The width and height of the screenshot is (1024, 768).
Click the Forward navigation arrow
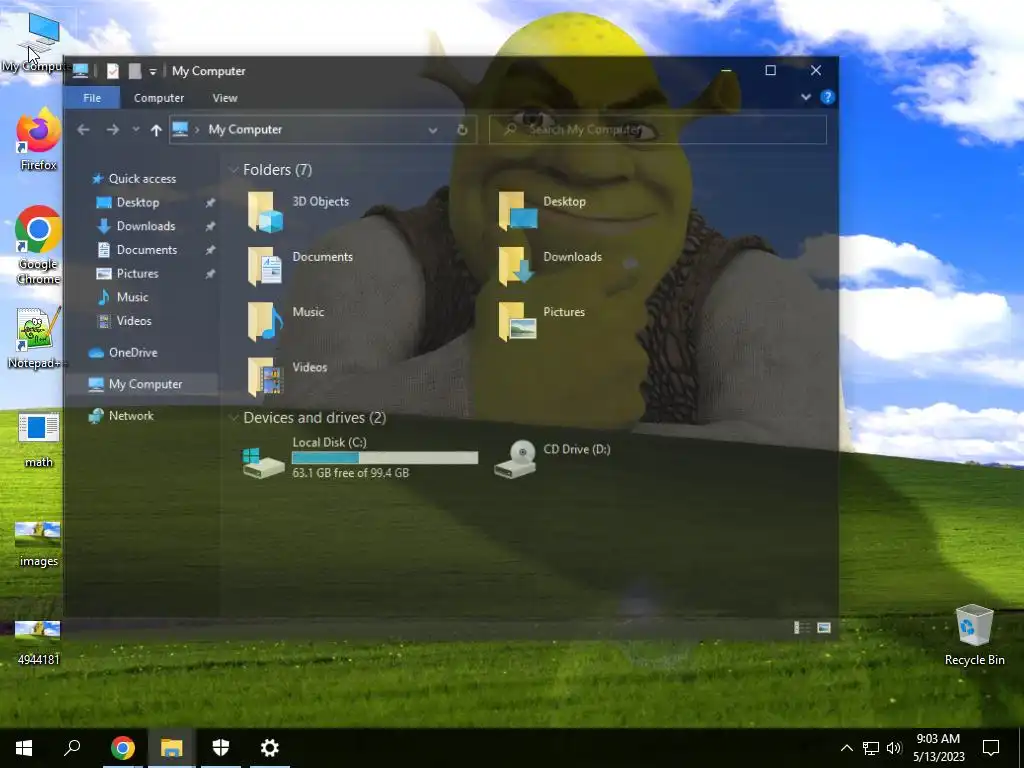coord(112,130)
